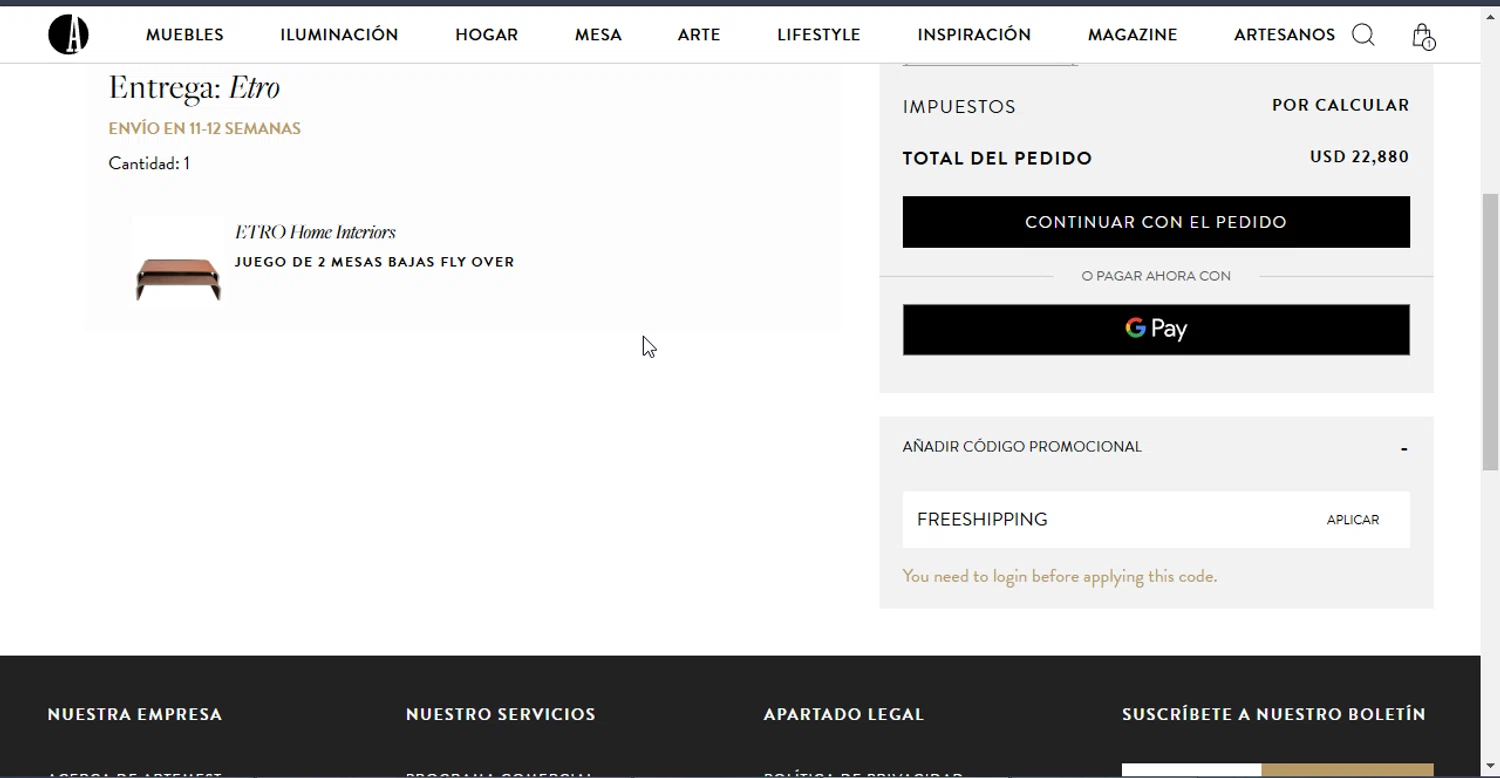Viewport: 1500px width, 778px height.
Task: Click Suscríbete a nuestro boletín heading
Action: coord(1274,714)
